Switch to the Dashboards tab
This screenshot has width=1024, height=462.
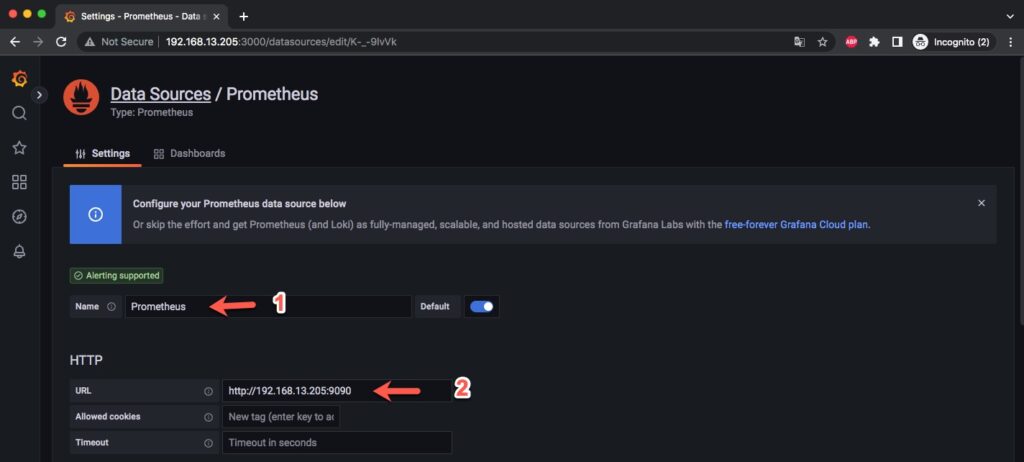pos(189,154)
